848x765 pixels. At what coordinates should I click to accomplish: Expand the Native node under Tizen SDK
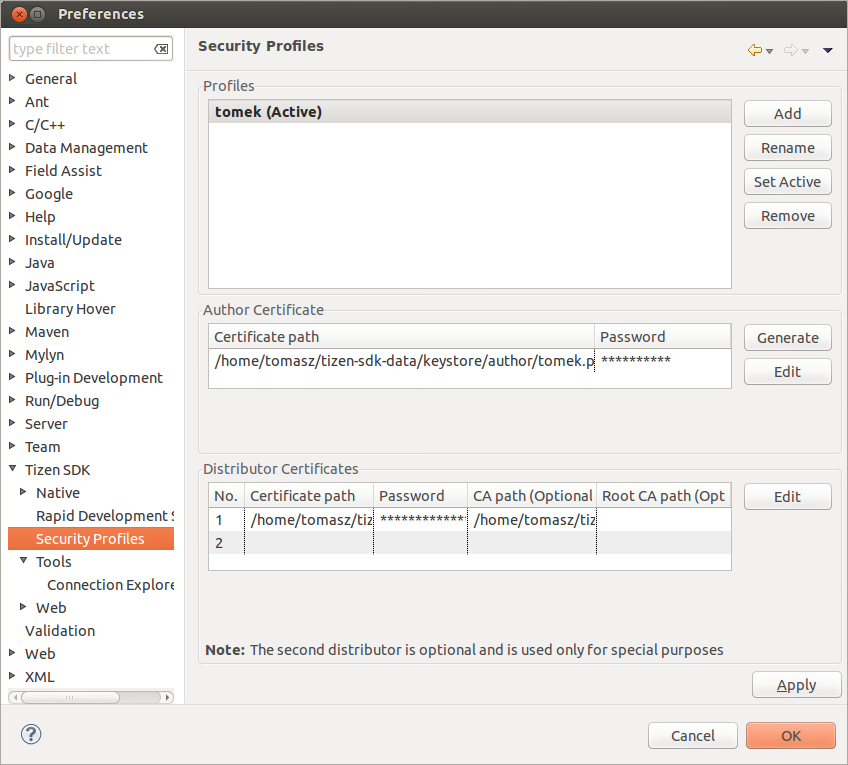(x=24, y=492)
